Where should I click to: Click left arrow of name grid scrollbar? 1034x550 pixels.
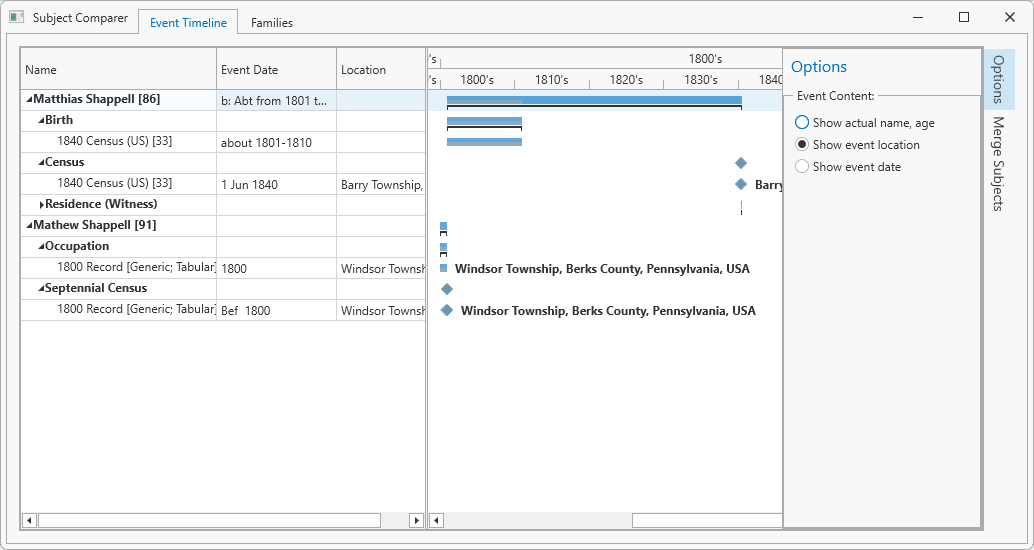[29, 521]
